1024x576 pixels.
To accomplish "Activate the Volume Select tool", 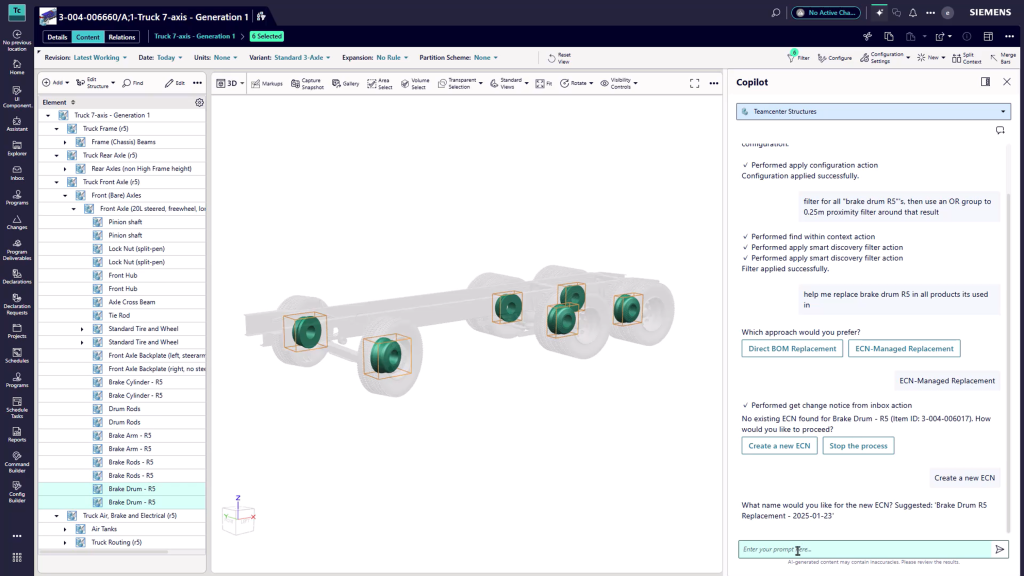I will tap(415, 84).
